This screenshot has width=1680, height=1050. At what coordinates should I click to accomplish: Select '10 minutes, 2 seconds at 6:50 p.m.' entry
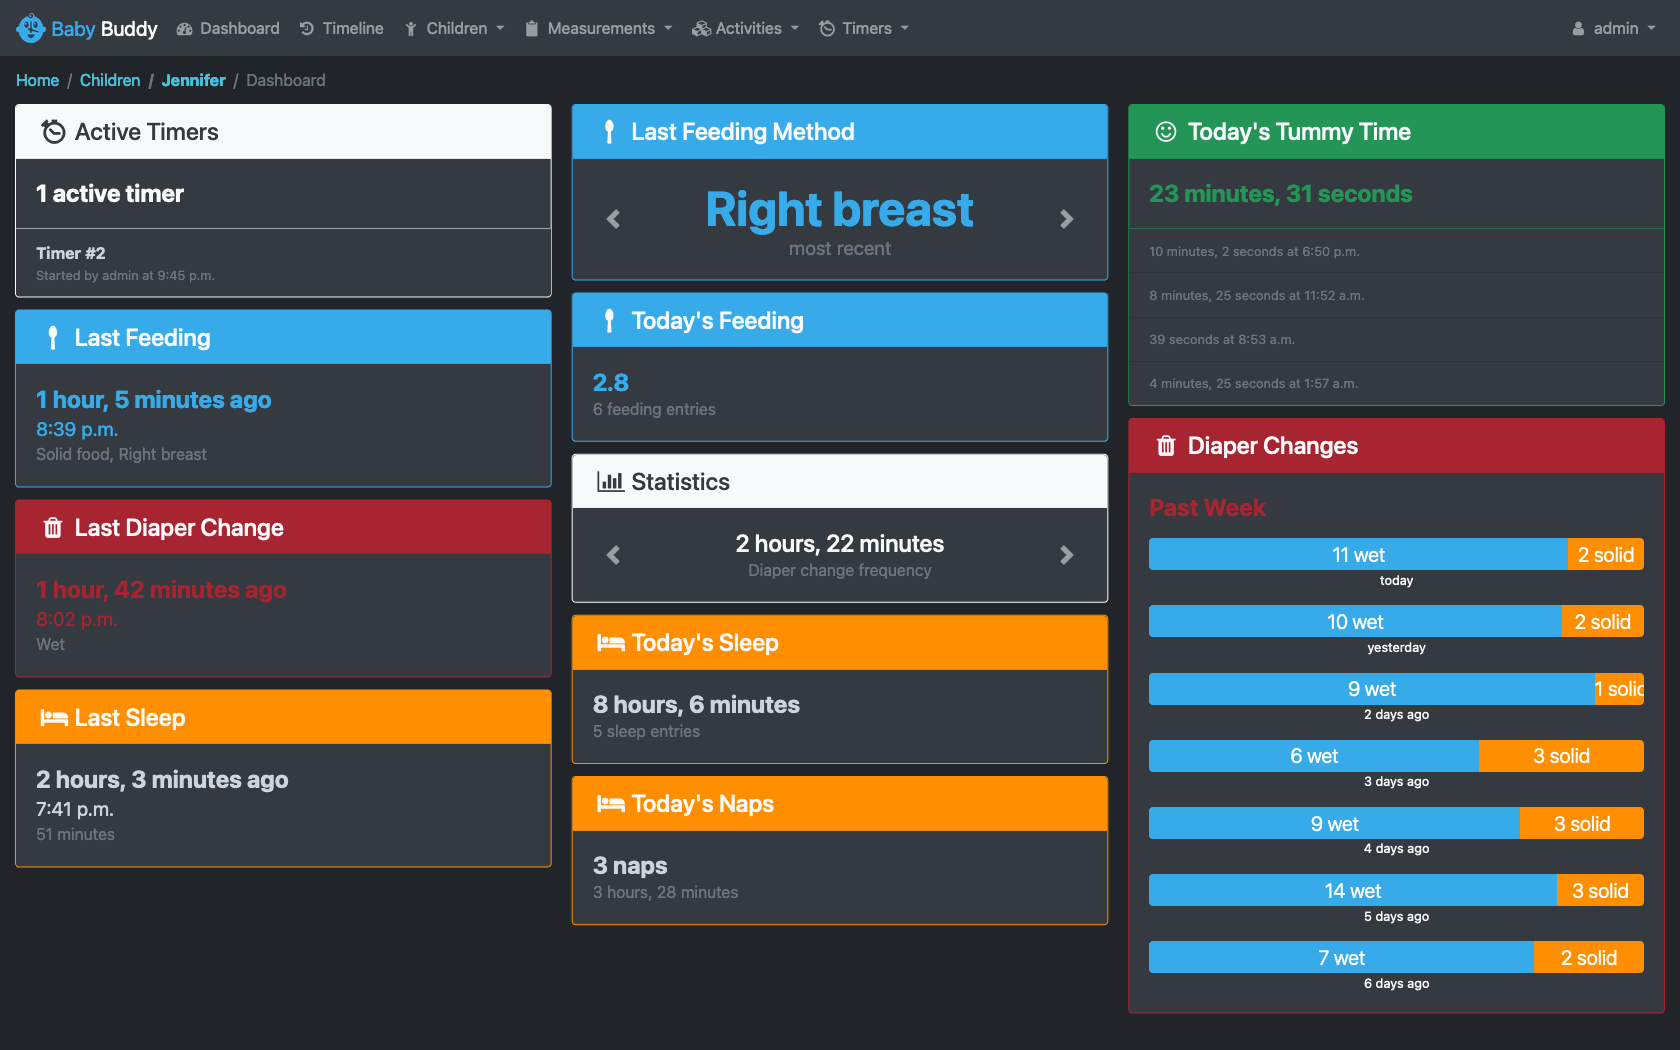pyautogui.click(x=1254, y=252)
